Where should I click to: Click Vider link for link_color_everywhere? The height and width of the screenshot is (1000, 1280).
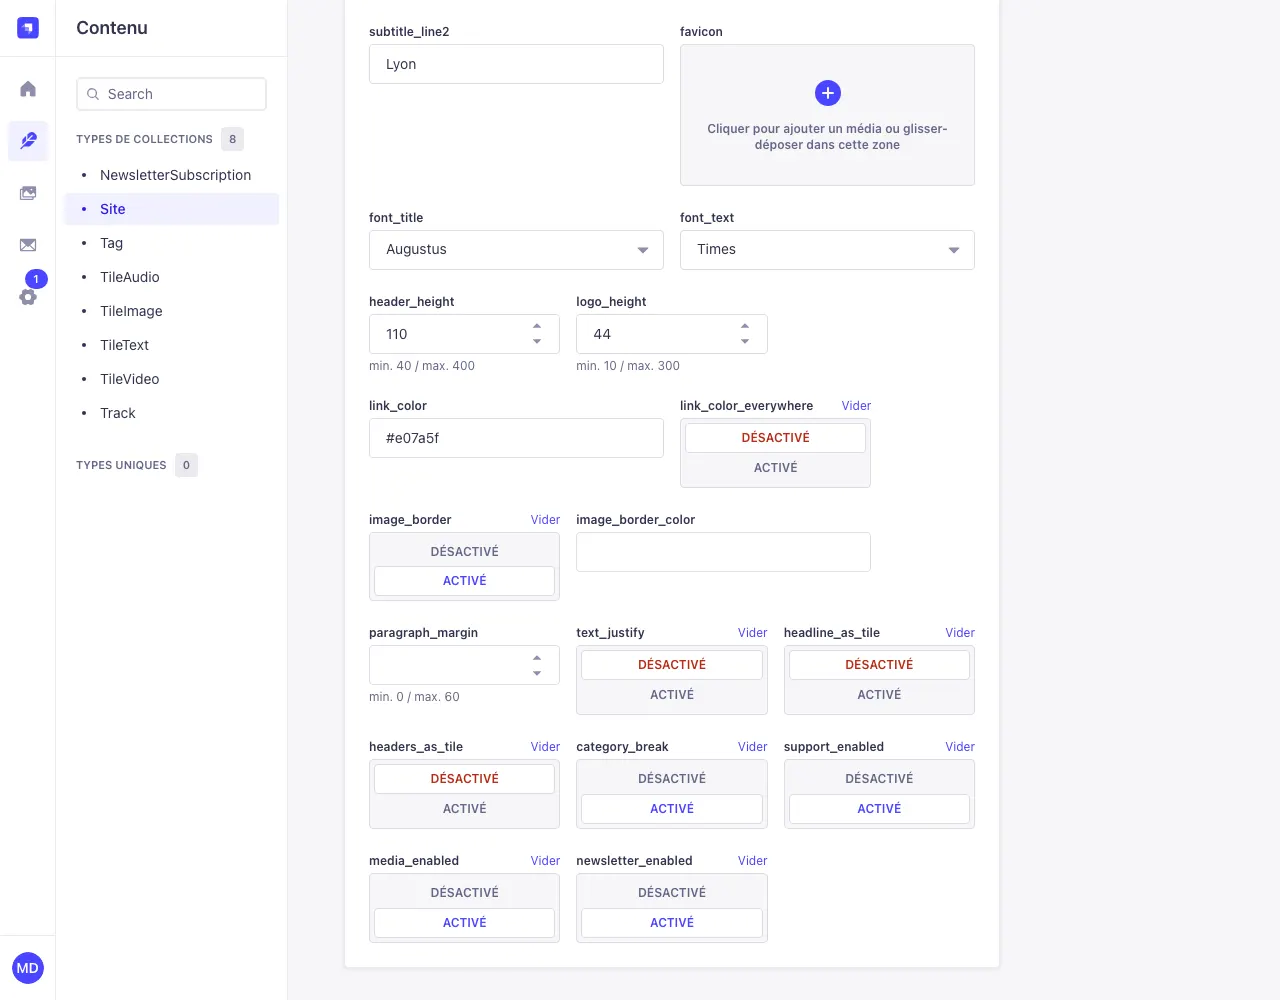click(x=856, y=406)
